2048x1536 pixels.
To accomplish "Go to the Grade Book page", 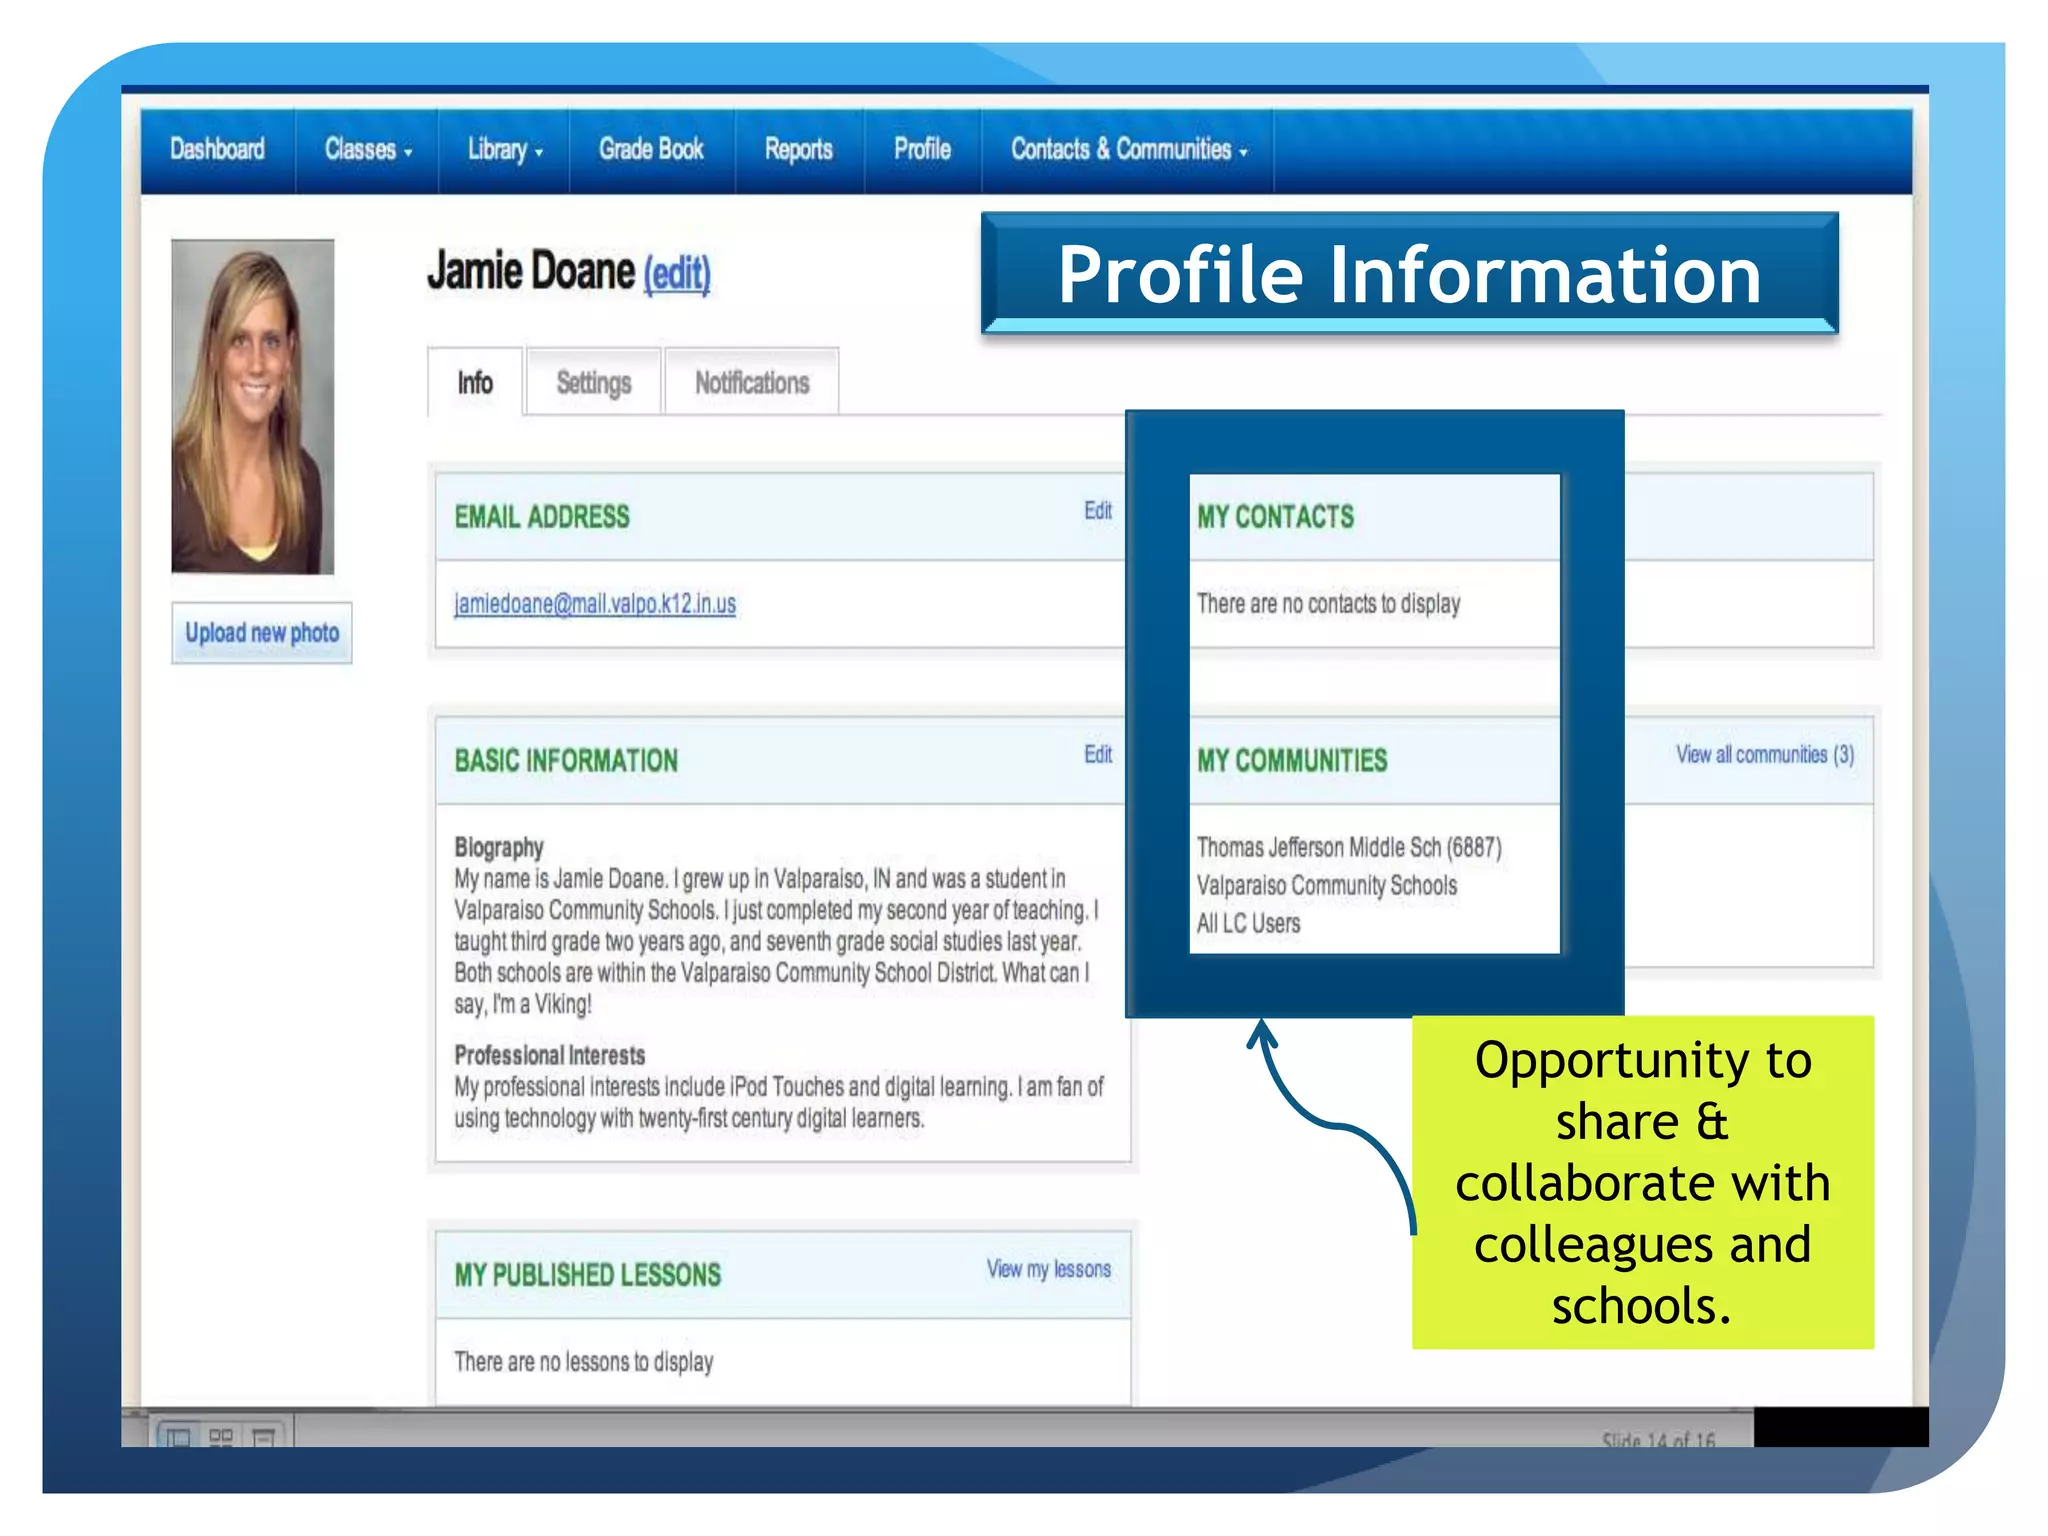I will 651,150.
